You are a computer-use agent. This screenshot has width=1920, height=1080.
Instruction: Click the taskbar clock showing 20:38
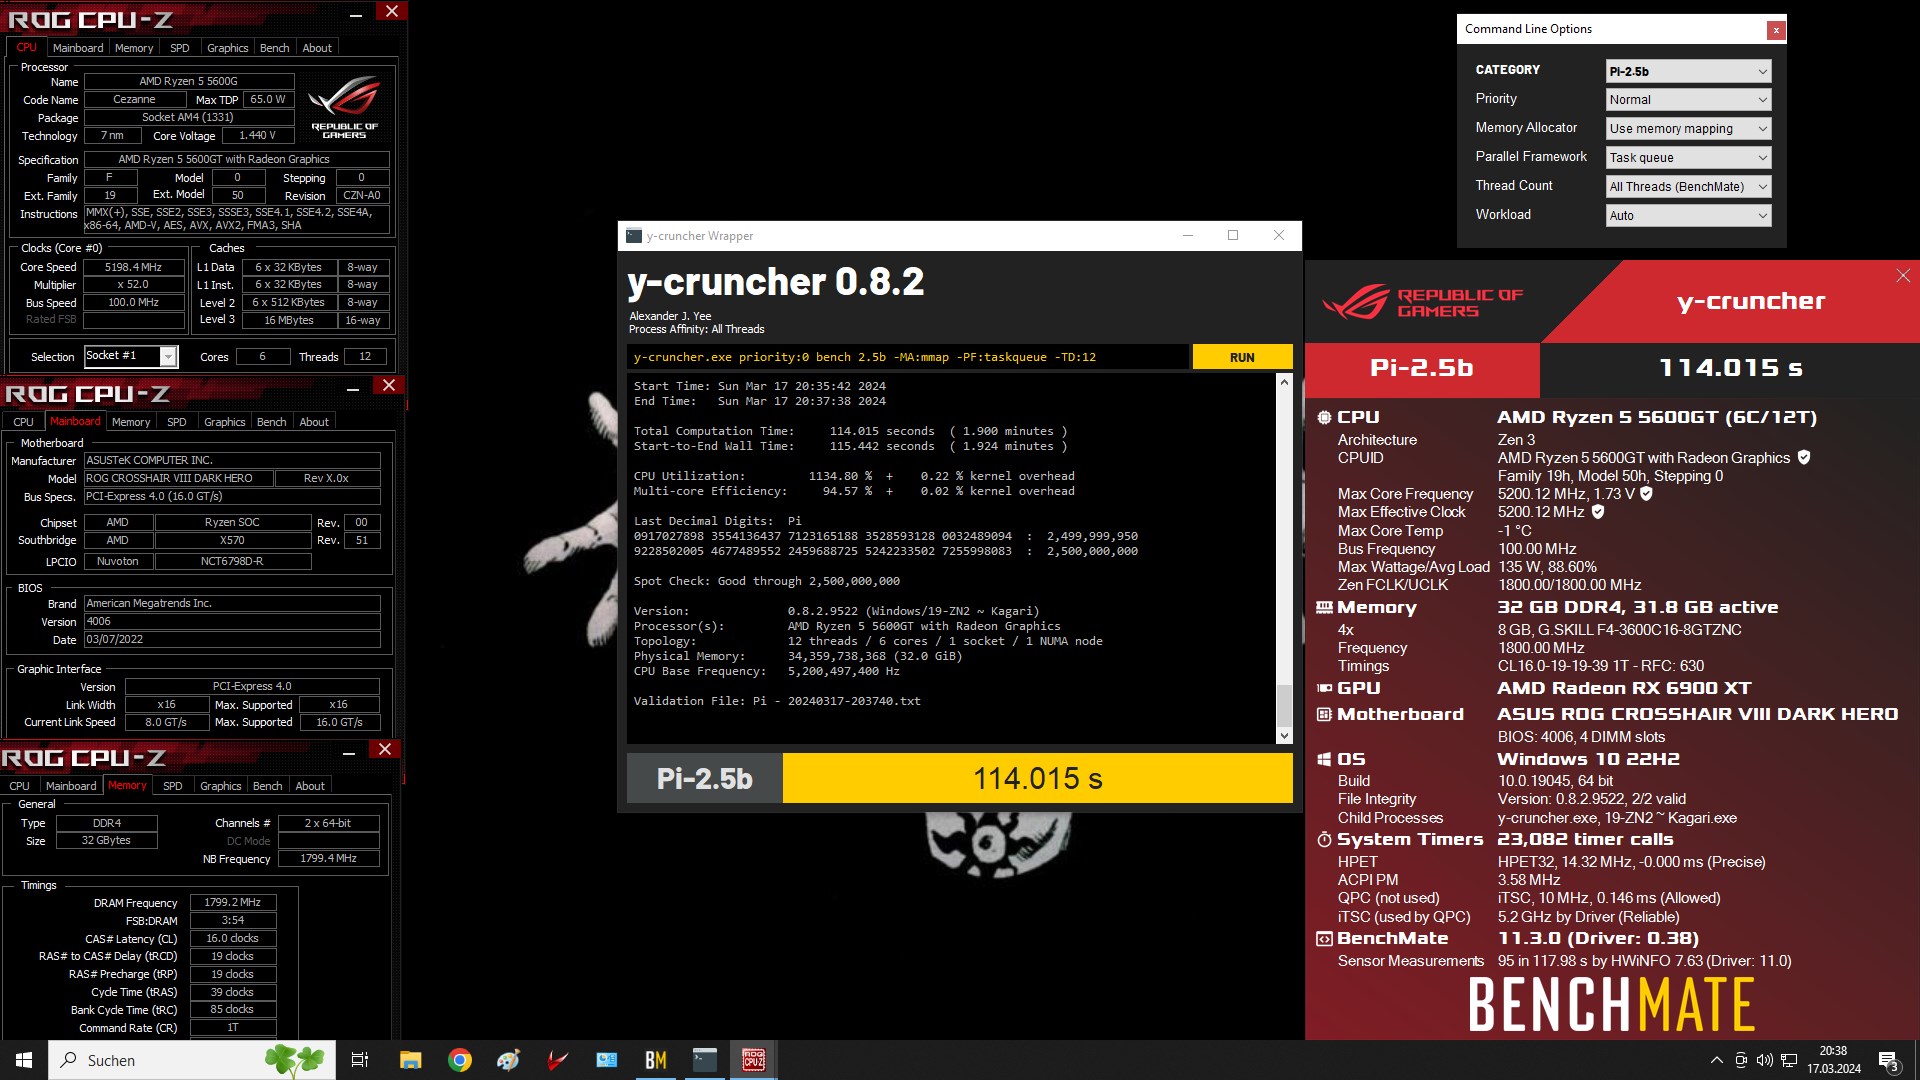1833,1060
